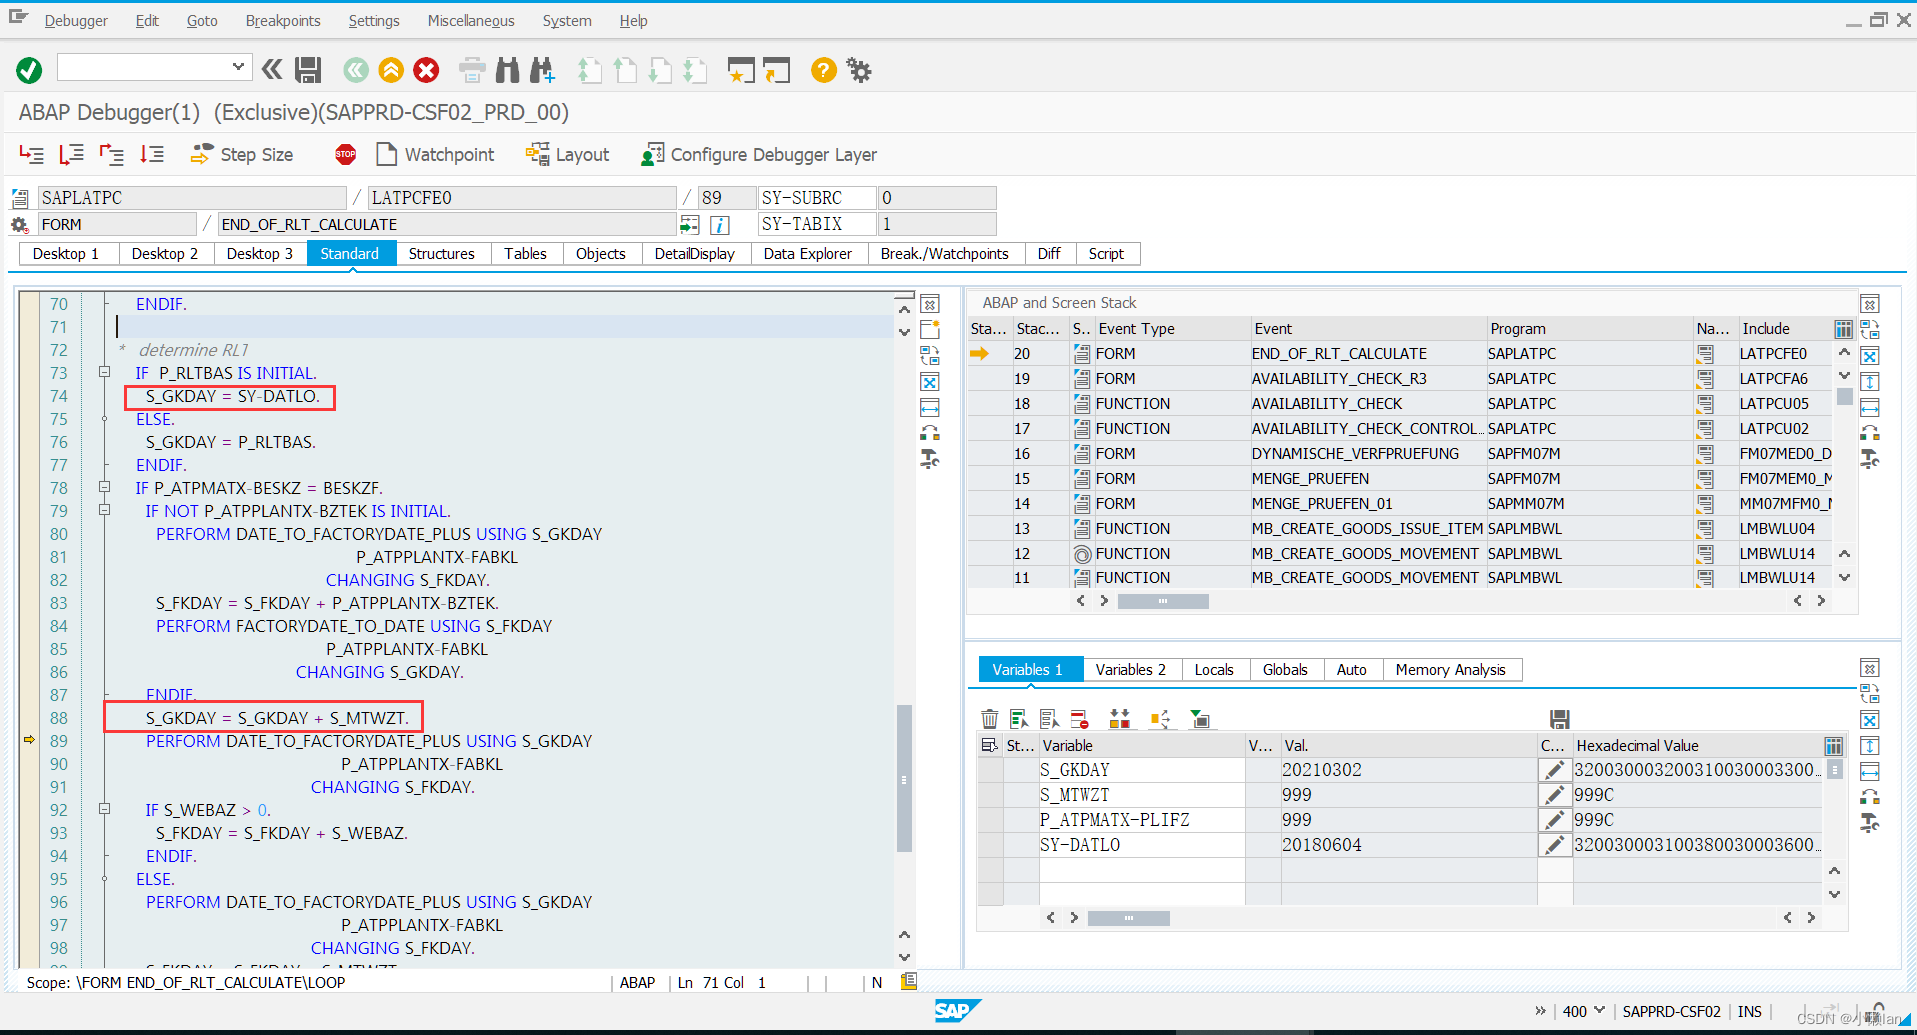Click the SAPLATPC program name field
Viewport: 1917px width, 1035px height.
(x=191, y=198)
